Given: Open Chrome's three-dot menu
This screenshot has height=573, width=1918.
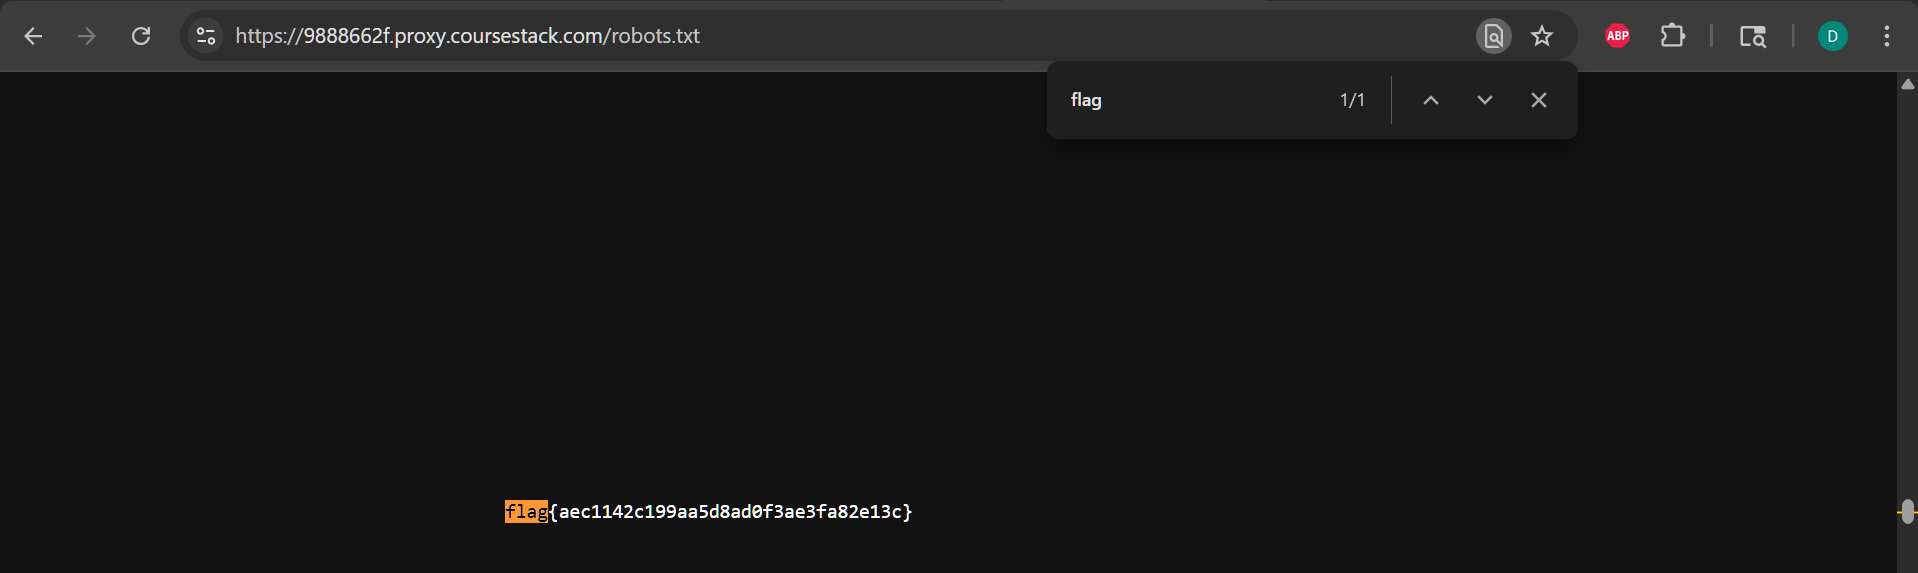Looking at the screenshot, I should pyautogui.click(x=1886, y=36).
